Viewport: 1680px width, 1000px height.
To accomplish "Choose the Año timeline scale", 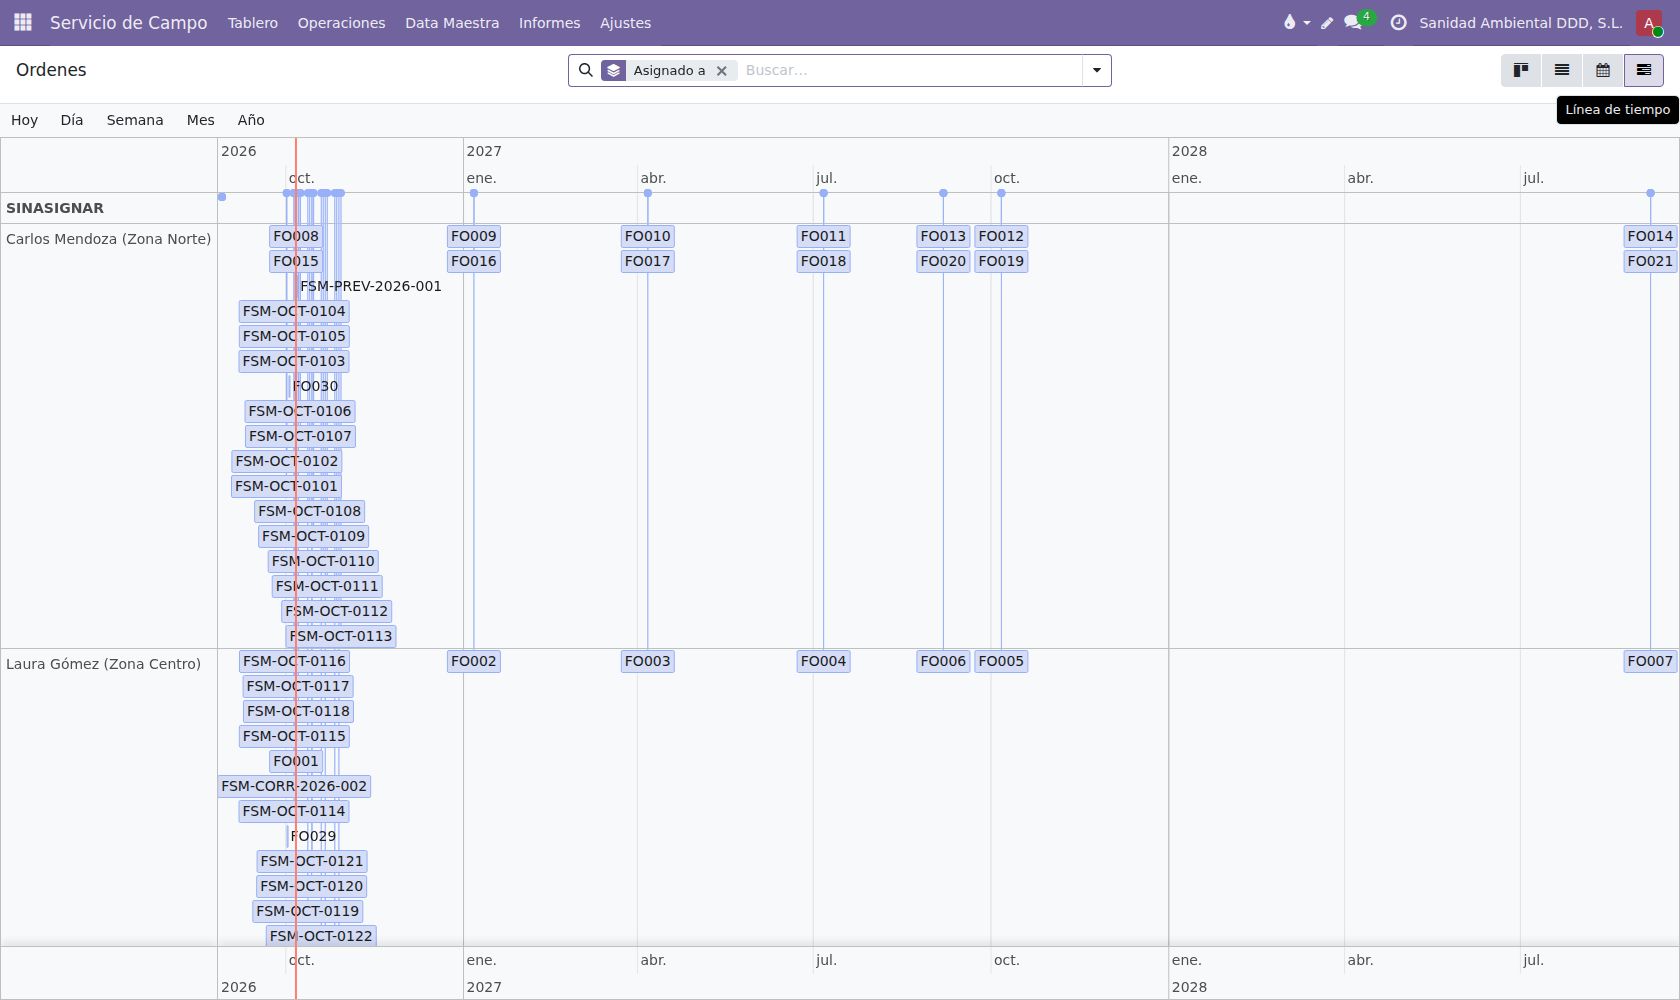I will pos(251,120).
